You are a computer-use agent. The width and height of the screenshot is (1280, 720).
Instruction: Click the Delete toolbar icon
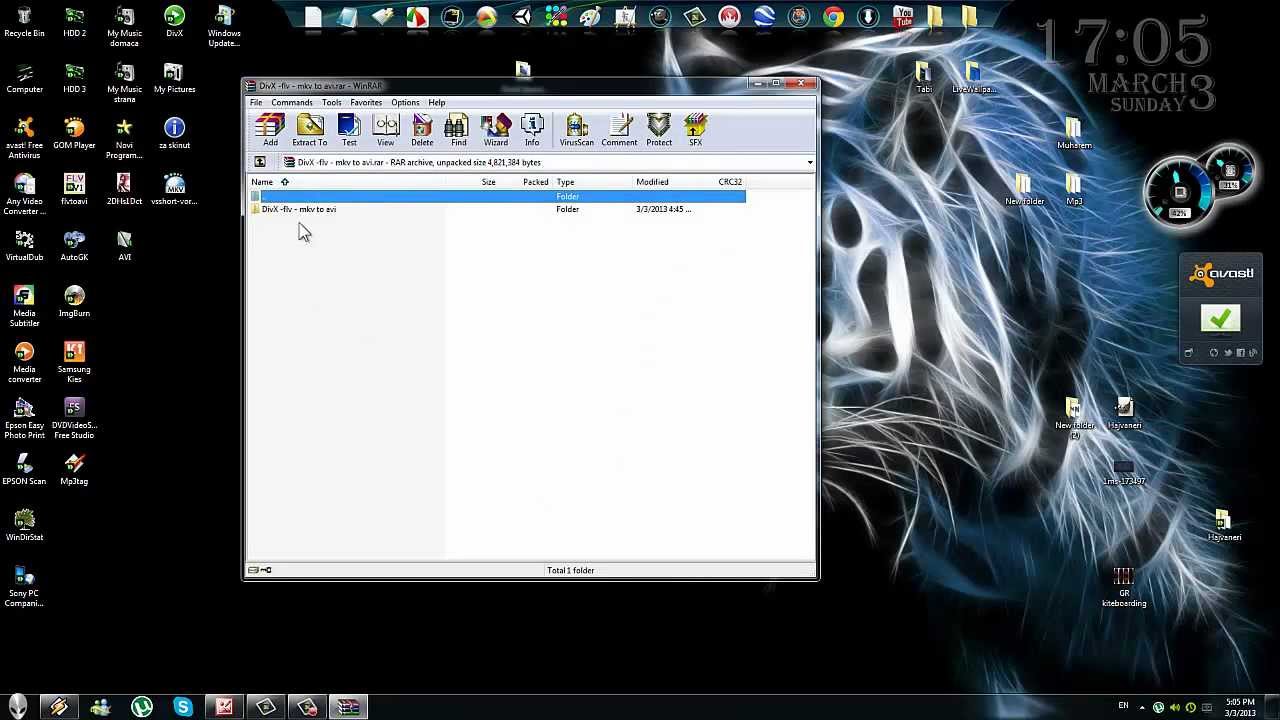tap(422, 130)
